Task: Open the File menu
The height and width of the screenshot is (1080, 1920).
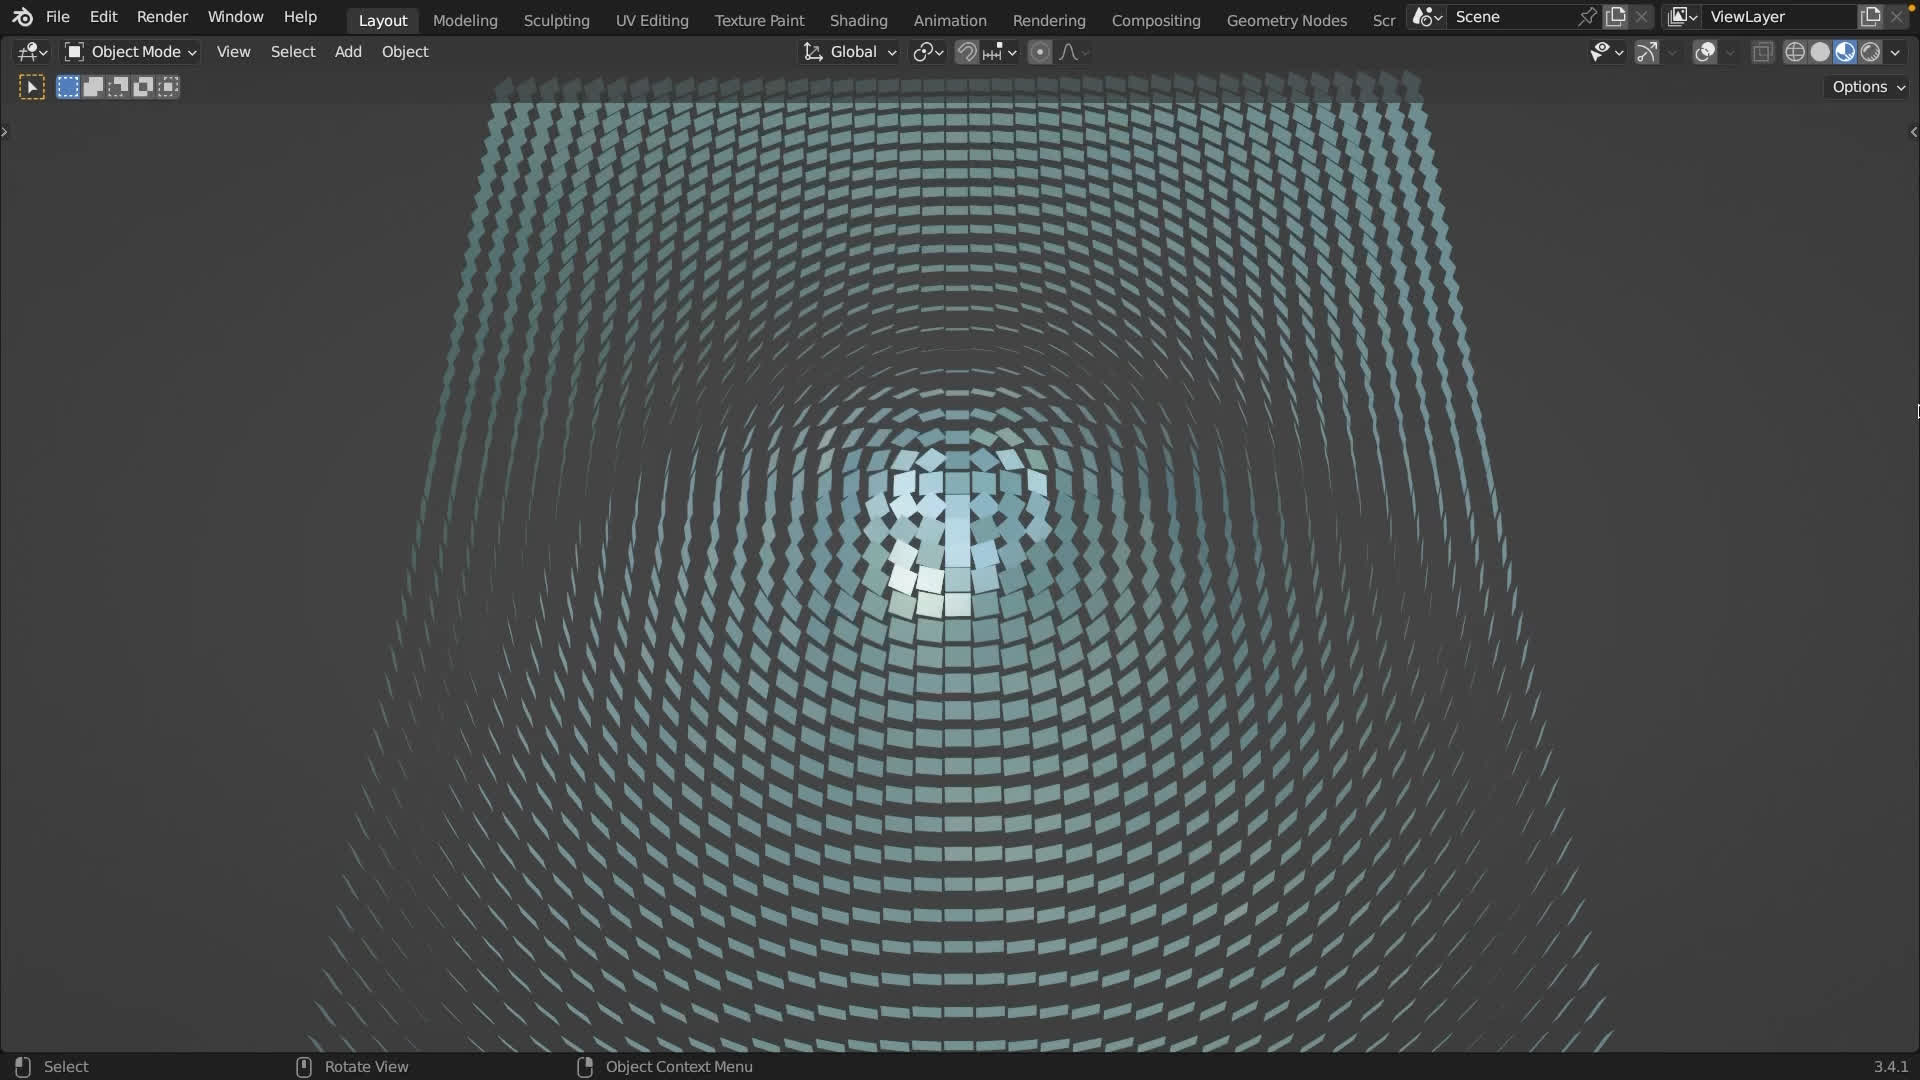Action: (58, 17)
